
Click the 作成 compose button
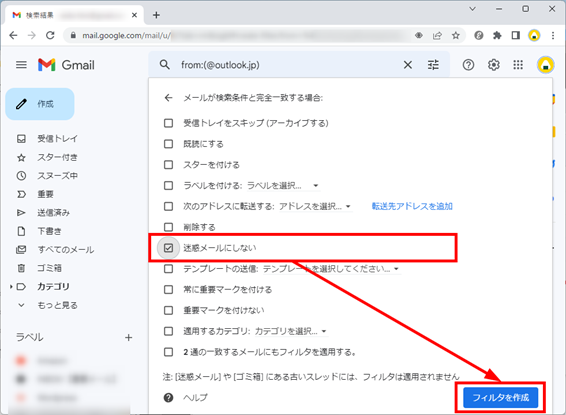pyautogui.click(x=40, y=104)
